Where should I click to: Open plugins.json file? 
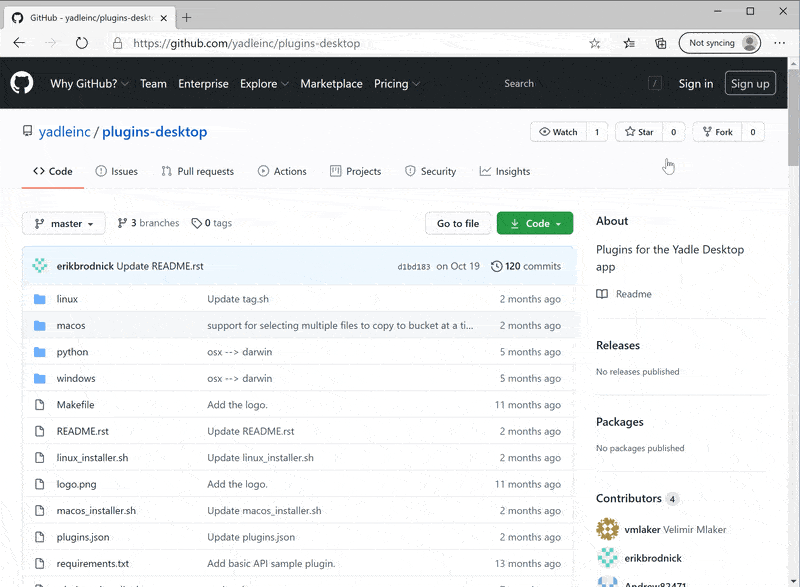tap(83, 538)
